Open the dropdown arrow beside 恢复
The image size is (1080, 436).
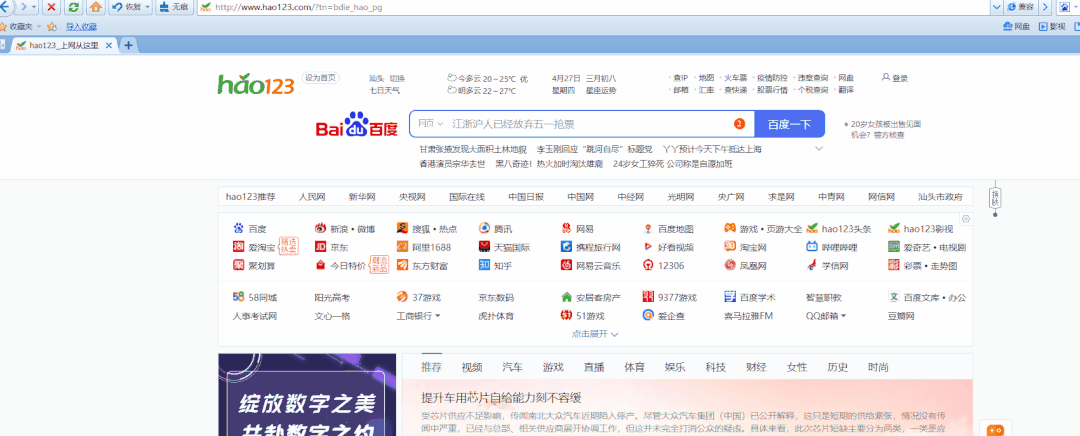click(x=147, y=7)
